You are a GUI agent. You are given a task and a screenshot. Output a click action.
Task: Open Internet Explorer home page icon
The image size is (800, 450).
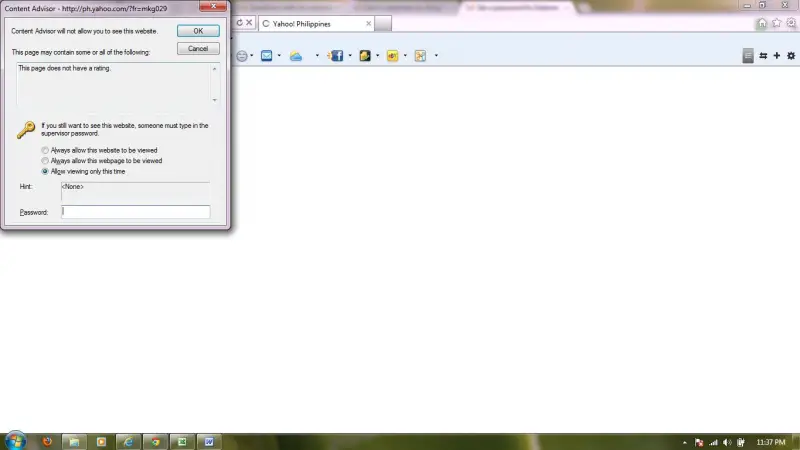(762, 23)
